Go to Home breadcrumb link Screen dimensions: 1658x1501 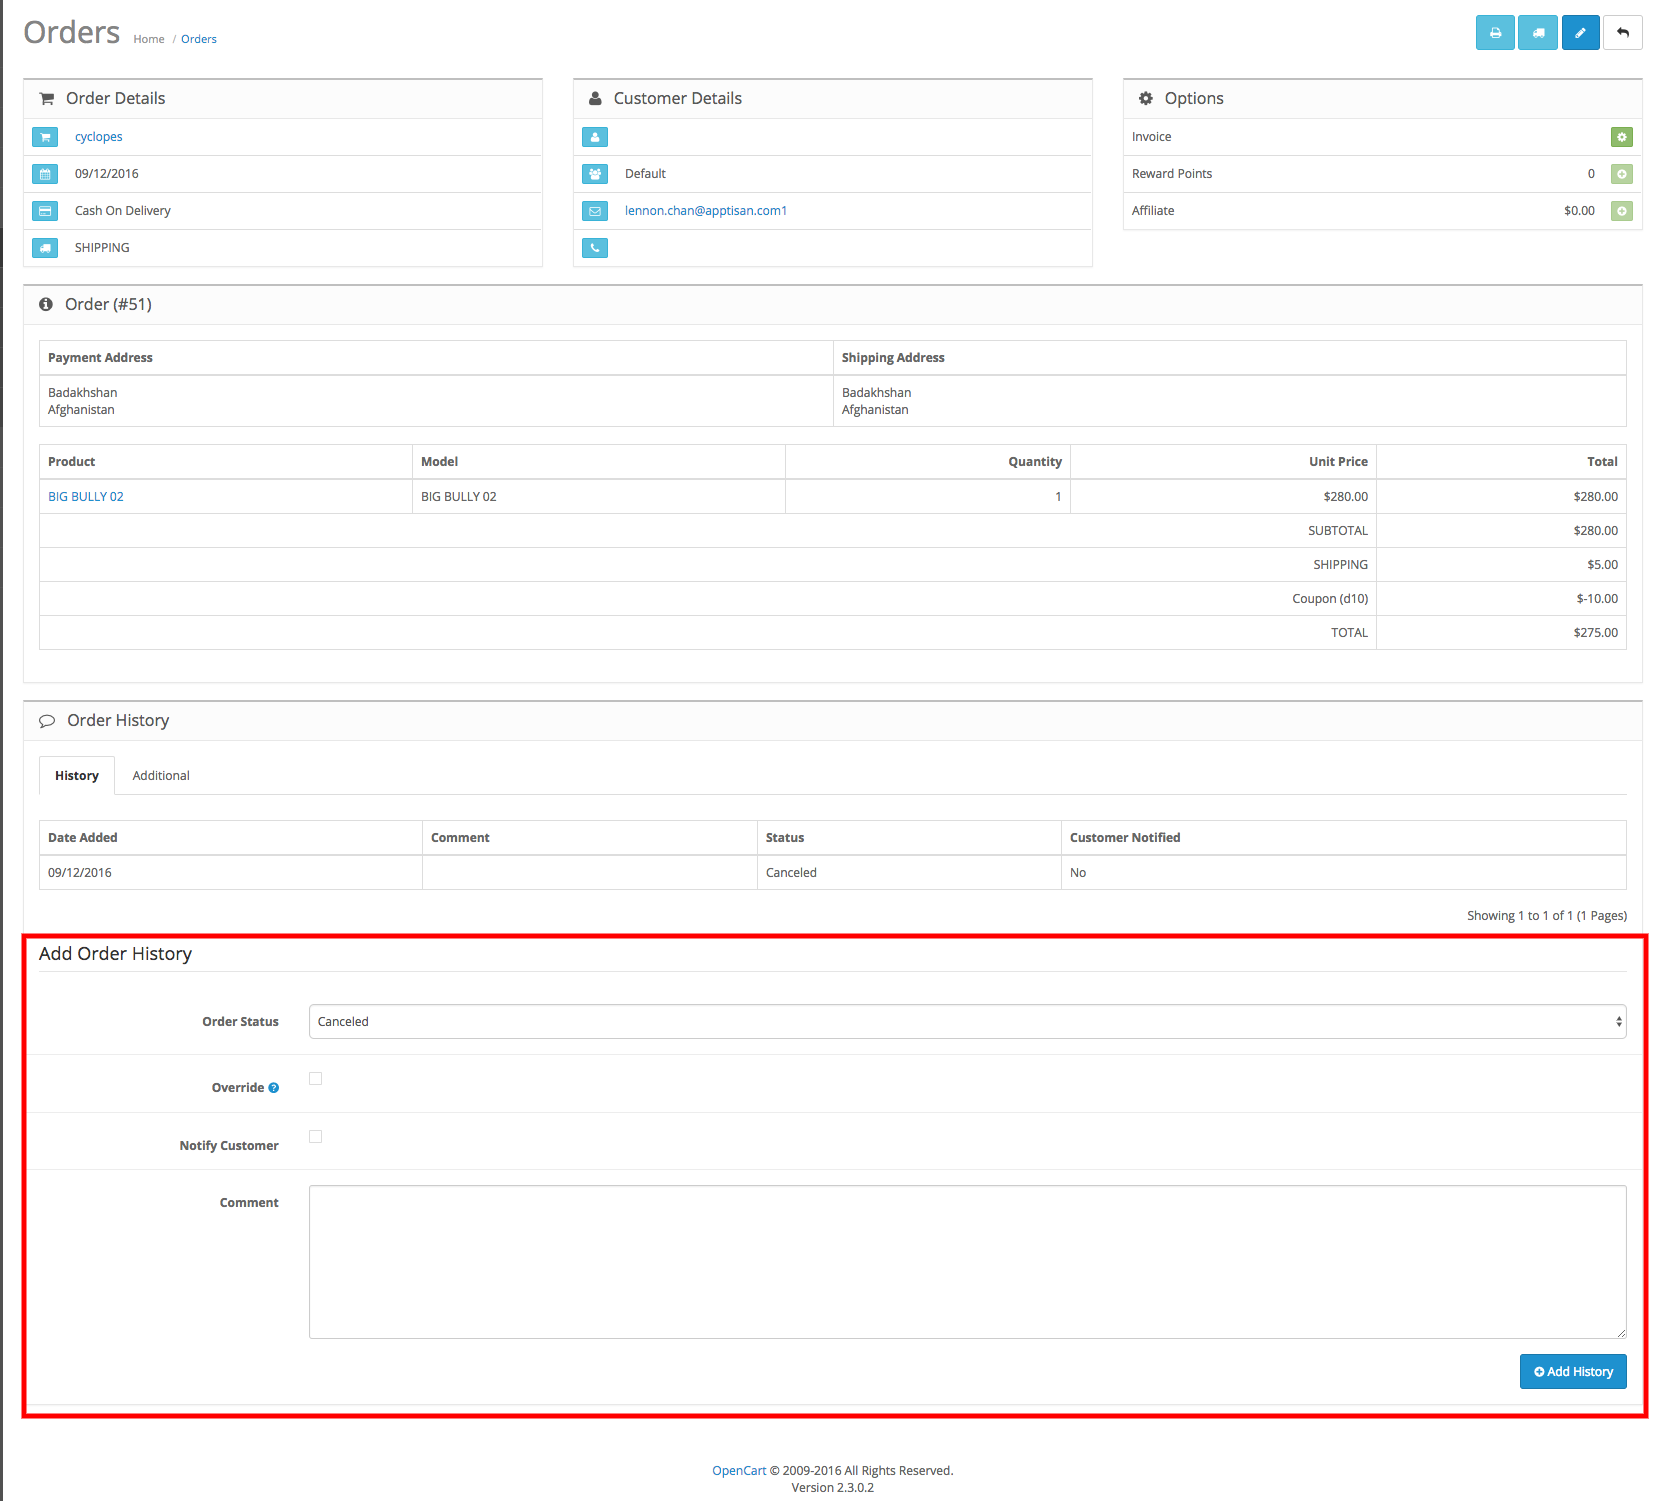pyautogui.click(x=149, y=40)
